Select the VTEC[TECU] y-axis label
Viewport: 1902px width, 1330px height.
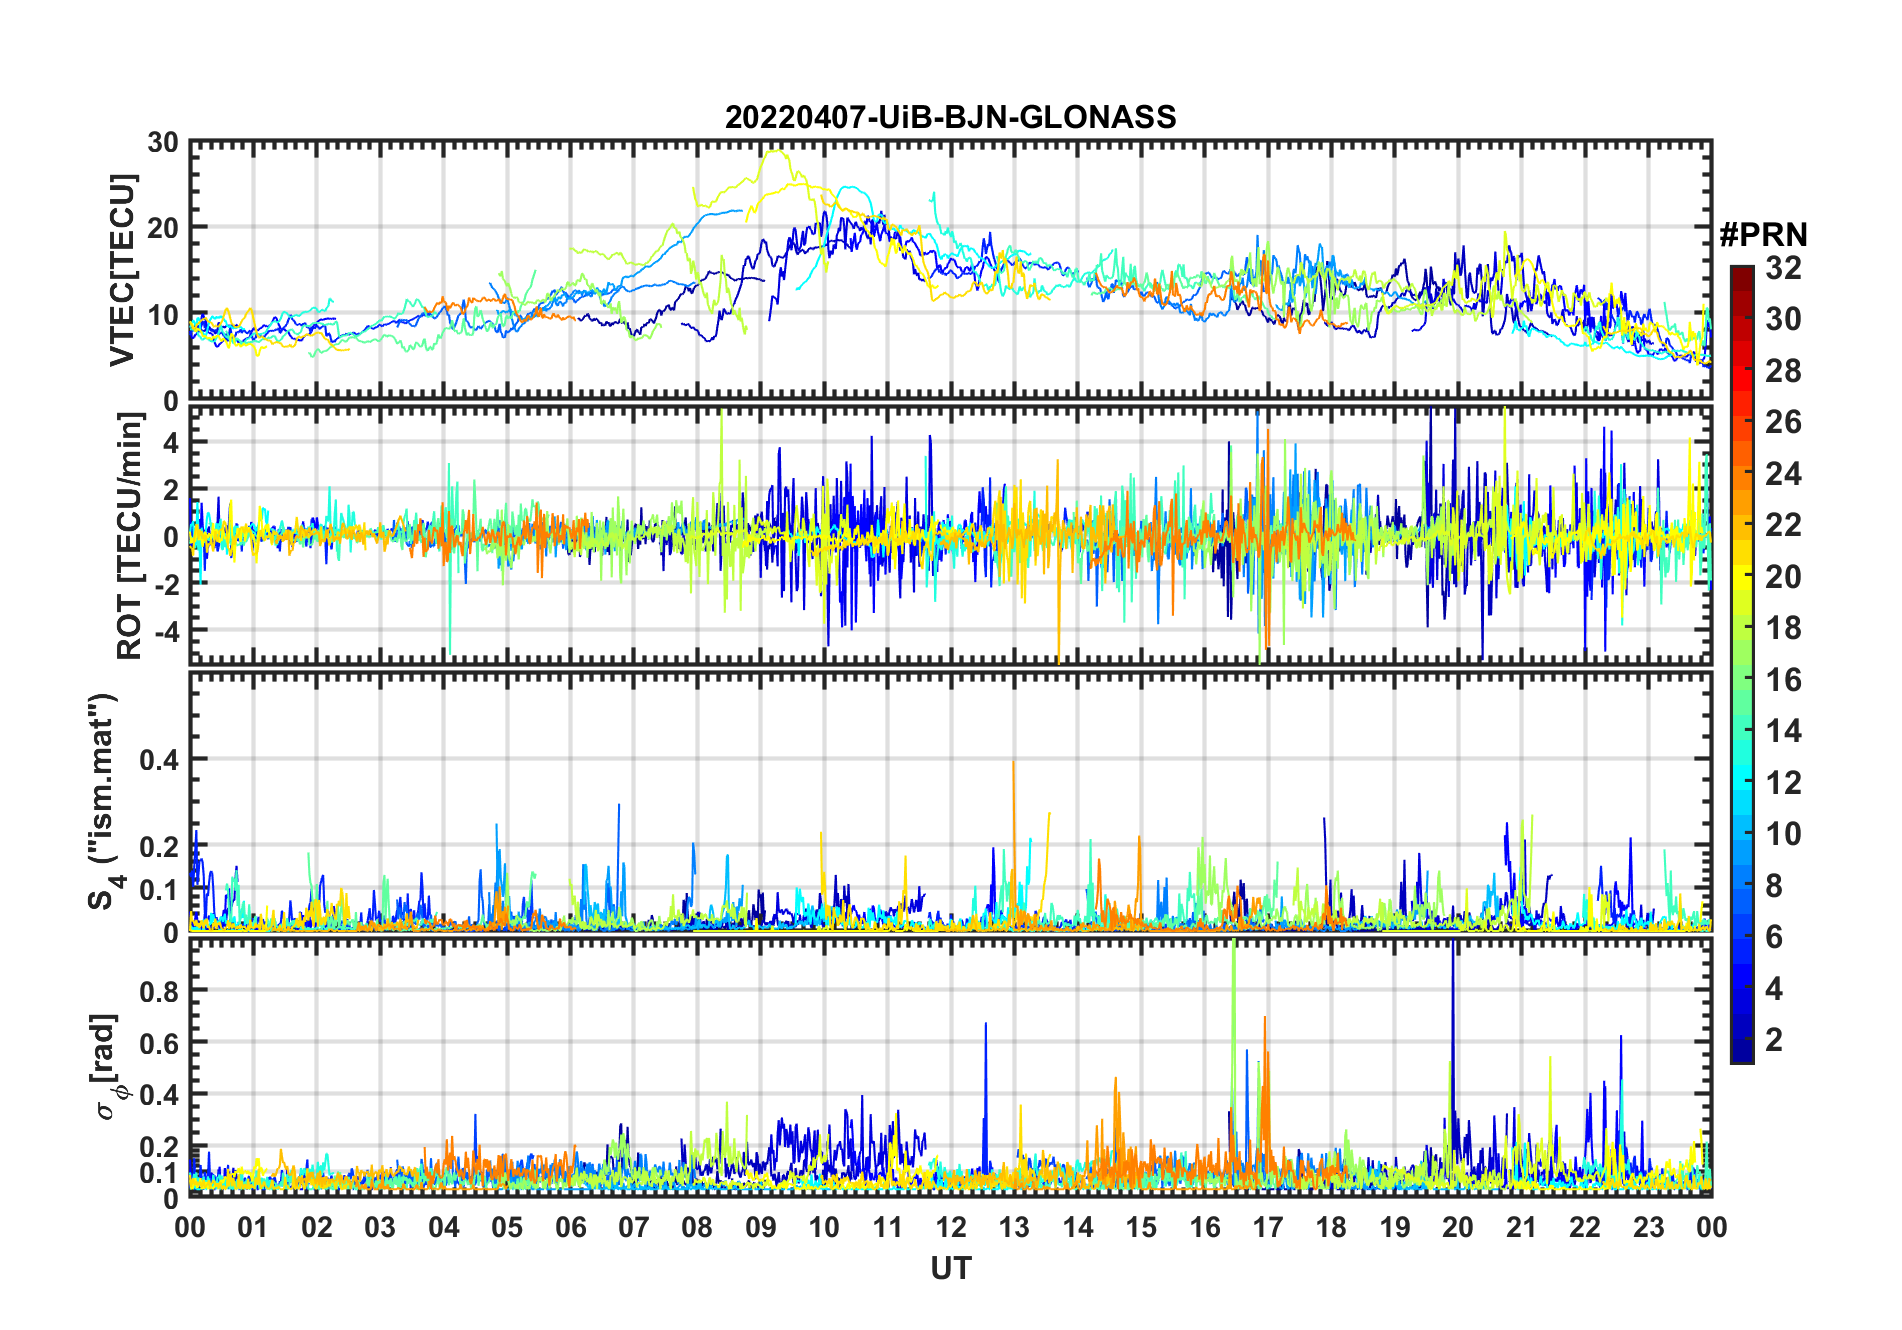[x=122, y=271]
